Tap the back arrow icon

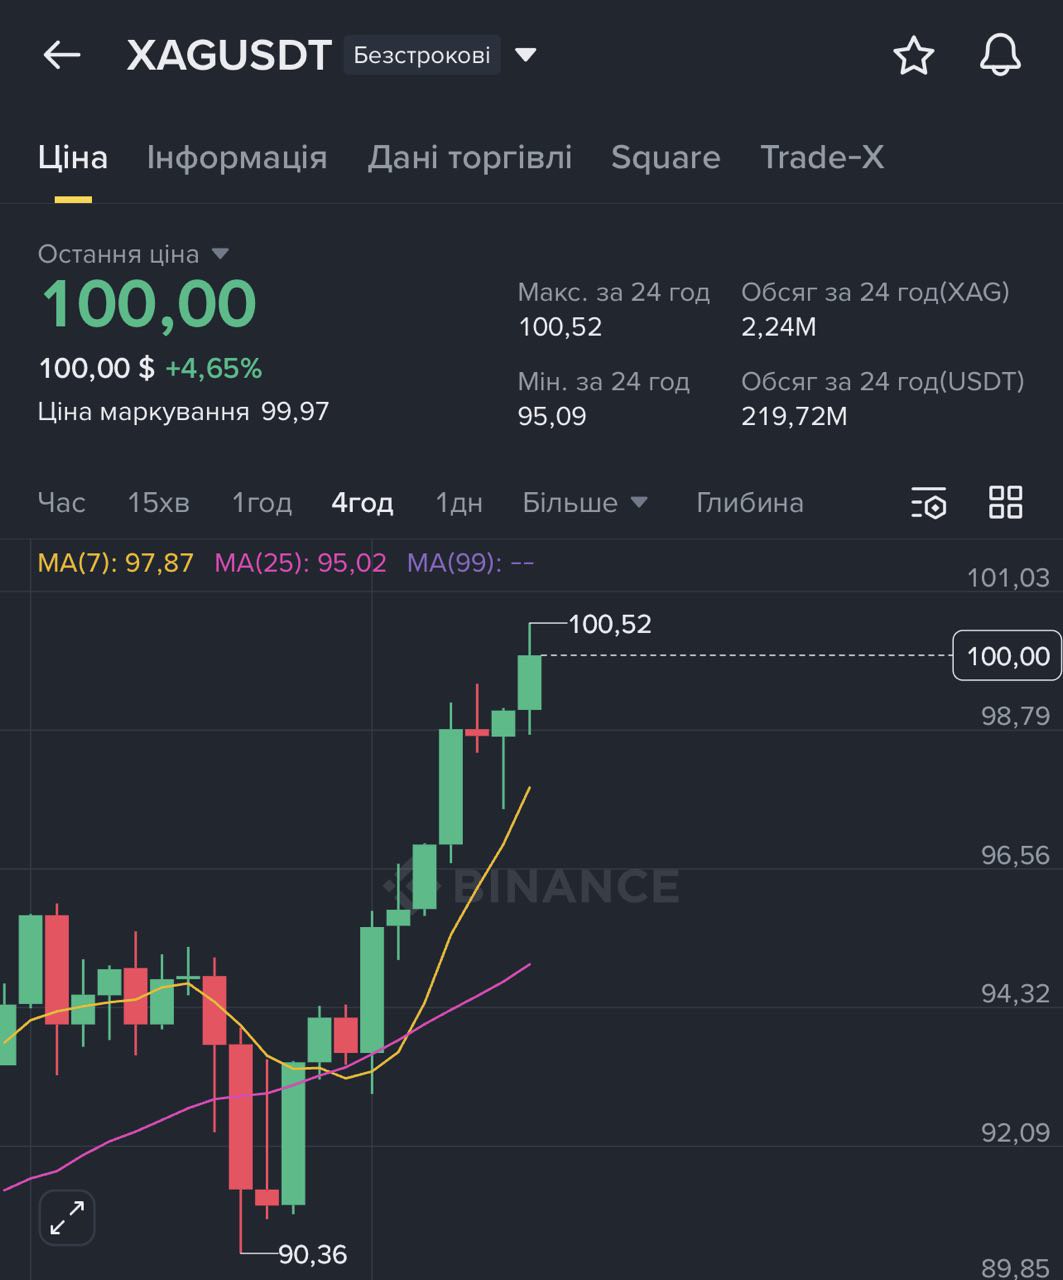pyautogui.click(x=61, y=55)
